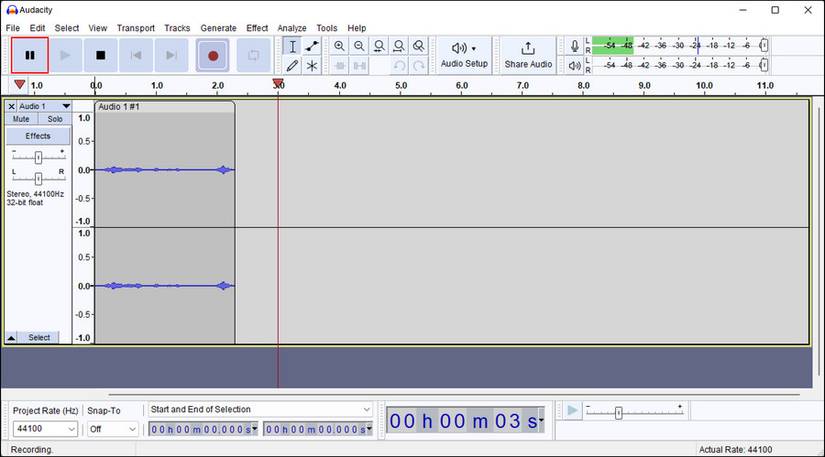Image resolution: width=825 pixels, height=457 pixels.
Task: Mute the Audio 1 track
Action: [x=21, y=119]
